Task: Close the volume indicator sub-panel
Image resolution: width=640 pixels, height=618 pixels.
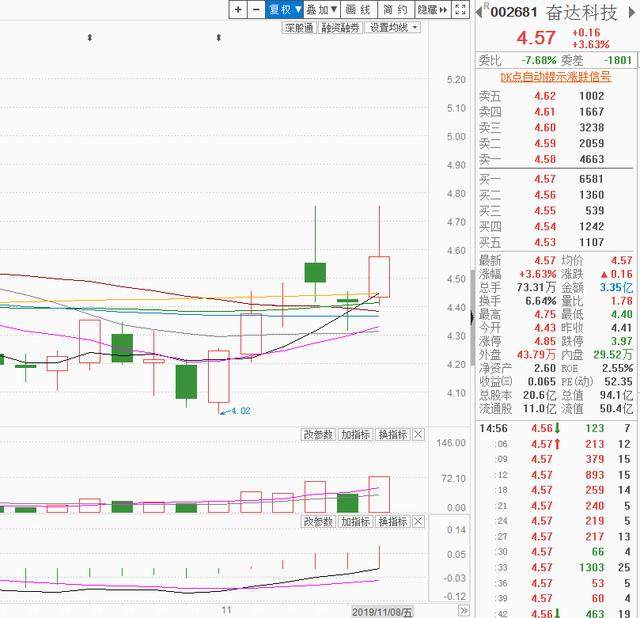Action: click(418, 435)
